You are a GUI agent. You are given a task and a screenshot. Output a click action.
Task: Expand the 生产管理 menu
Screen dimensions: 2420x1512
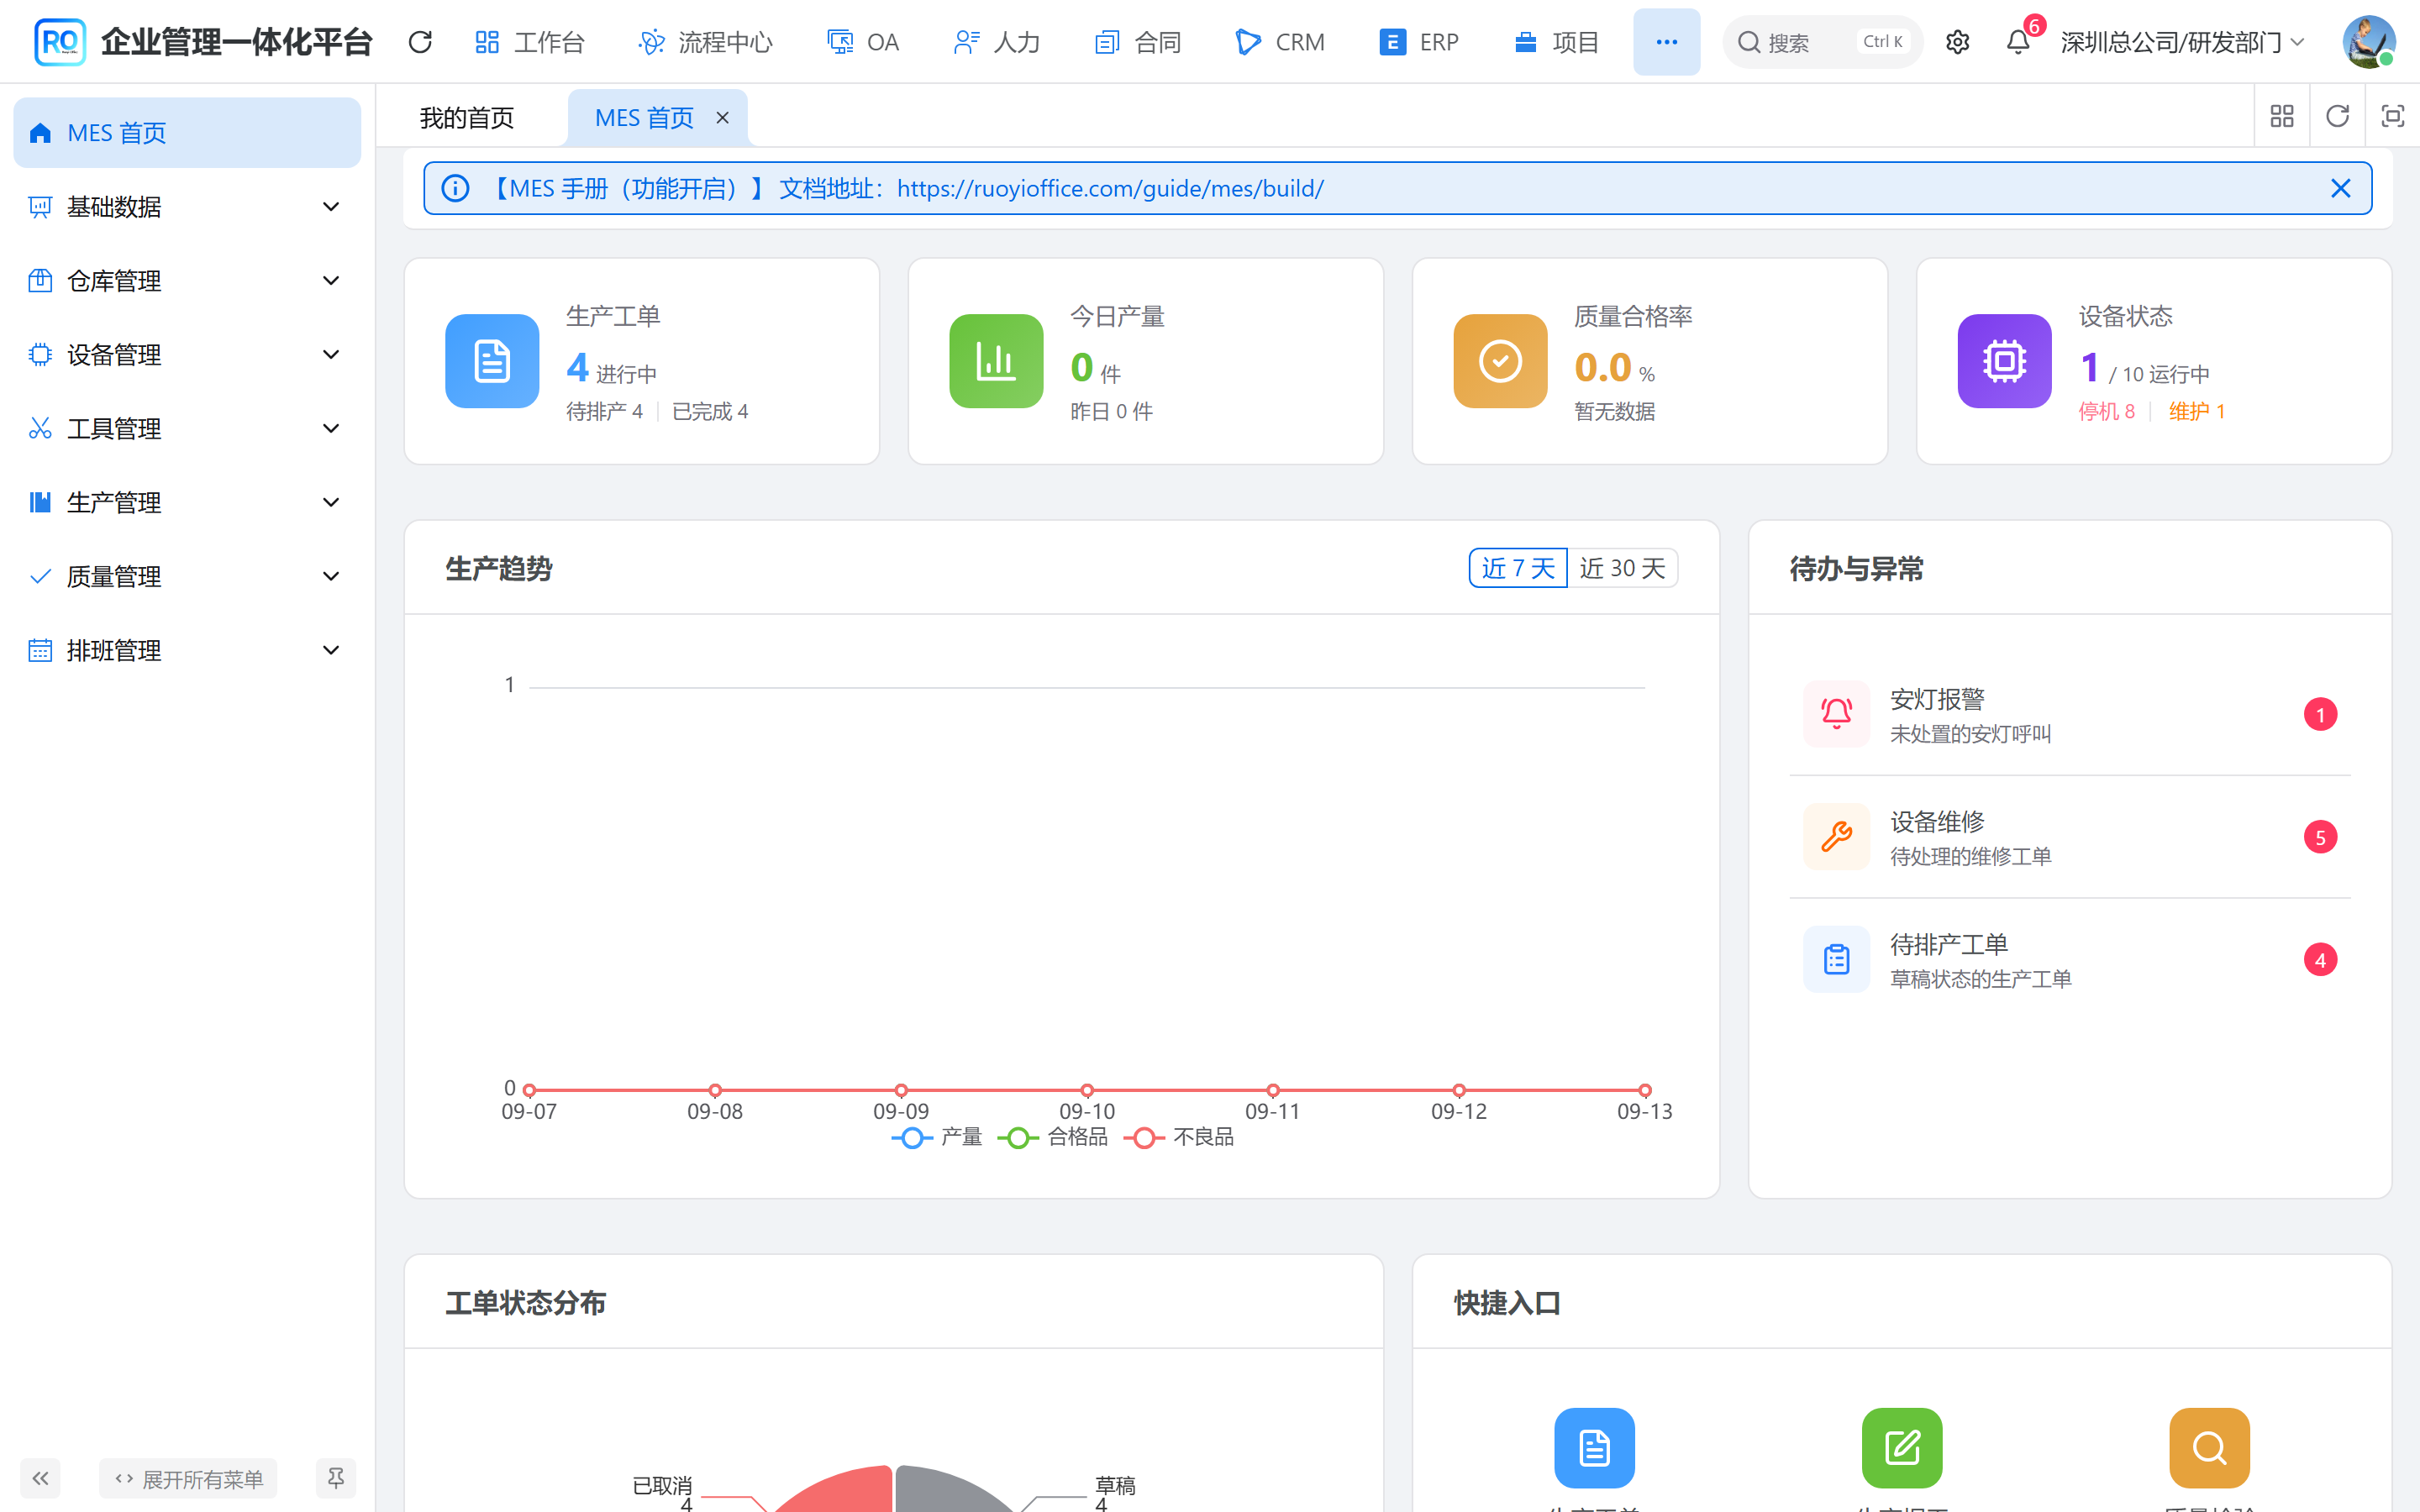[187, 503]
